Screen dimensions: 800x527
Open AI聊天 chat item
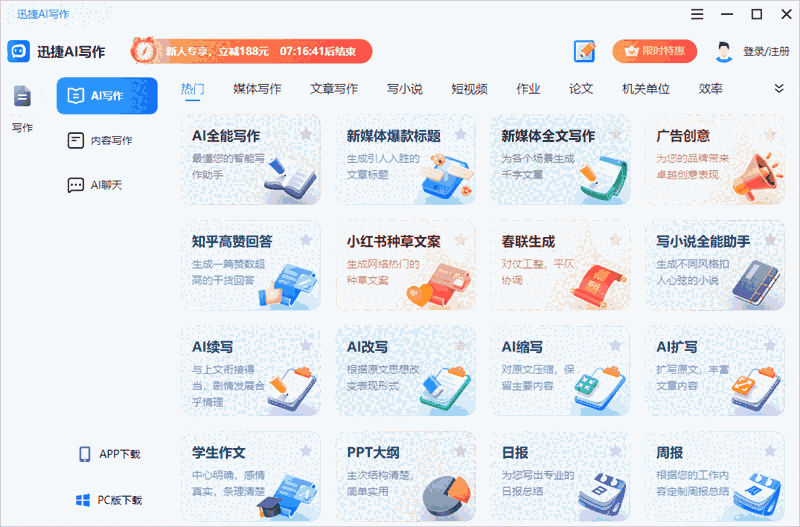click(x=95, y=185)
